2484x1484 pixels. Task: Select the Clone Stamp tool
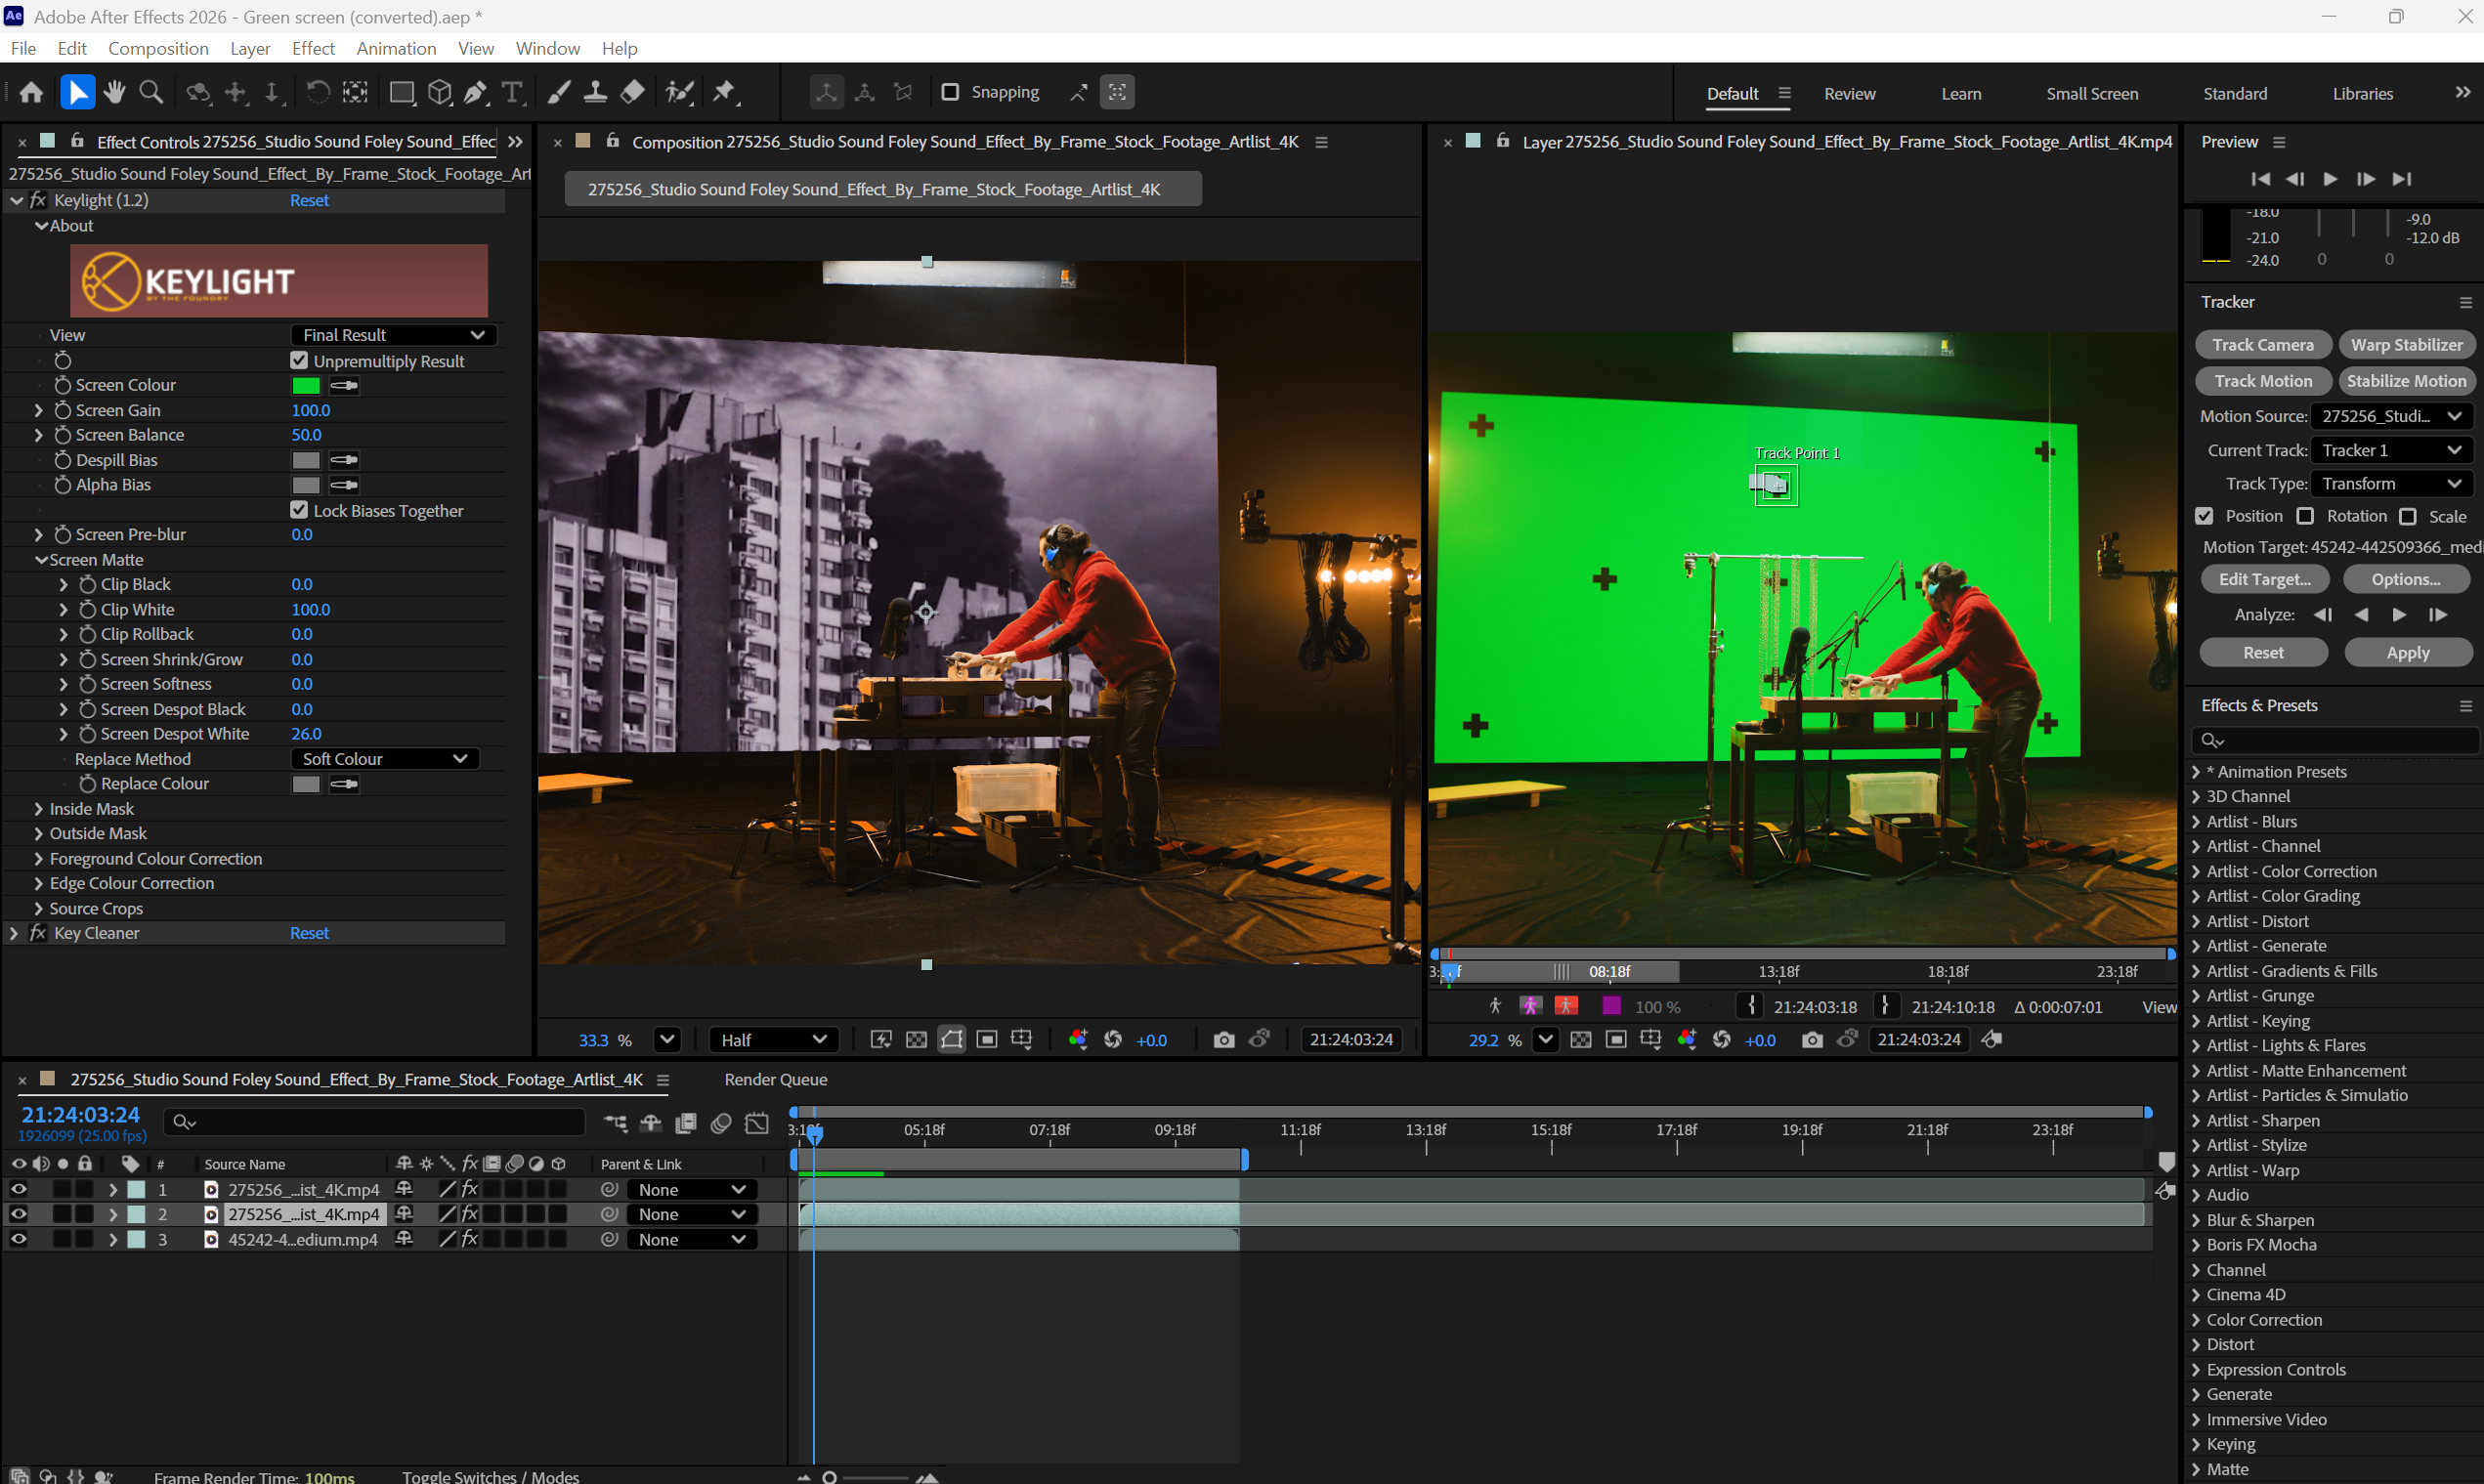595,92
